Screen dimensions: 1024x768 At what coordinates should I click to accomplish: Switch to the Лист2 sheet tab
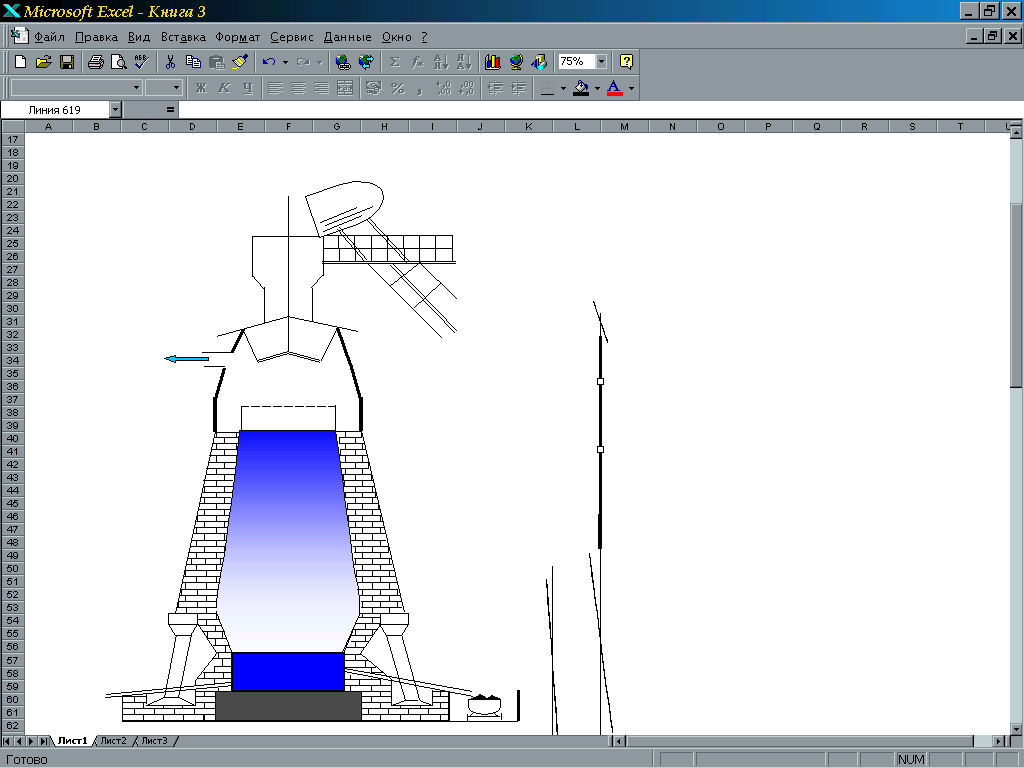click(x=113, y=741)
